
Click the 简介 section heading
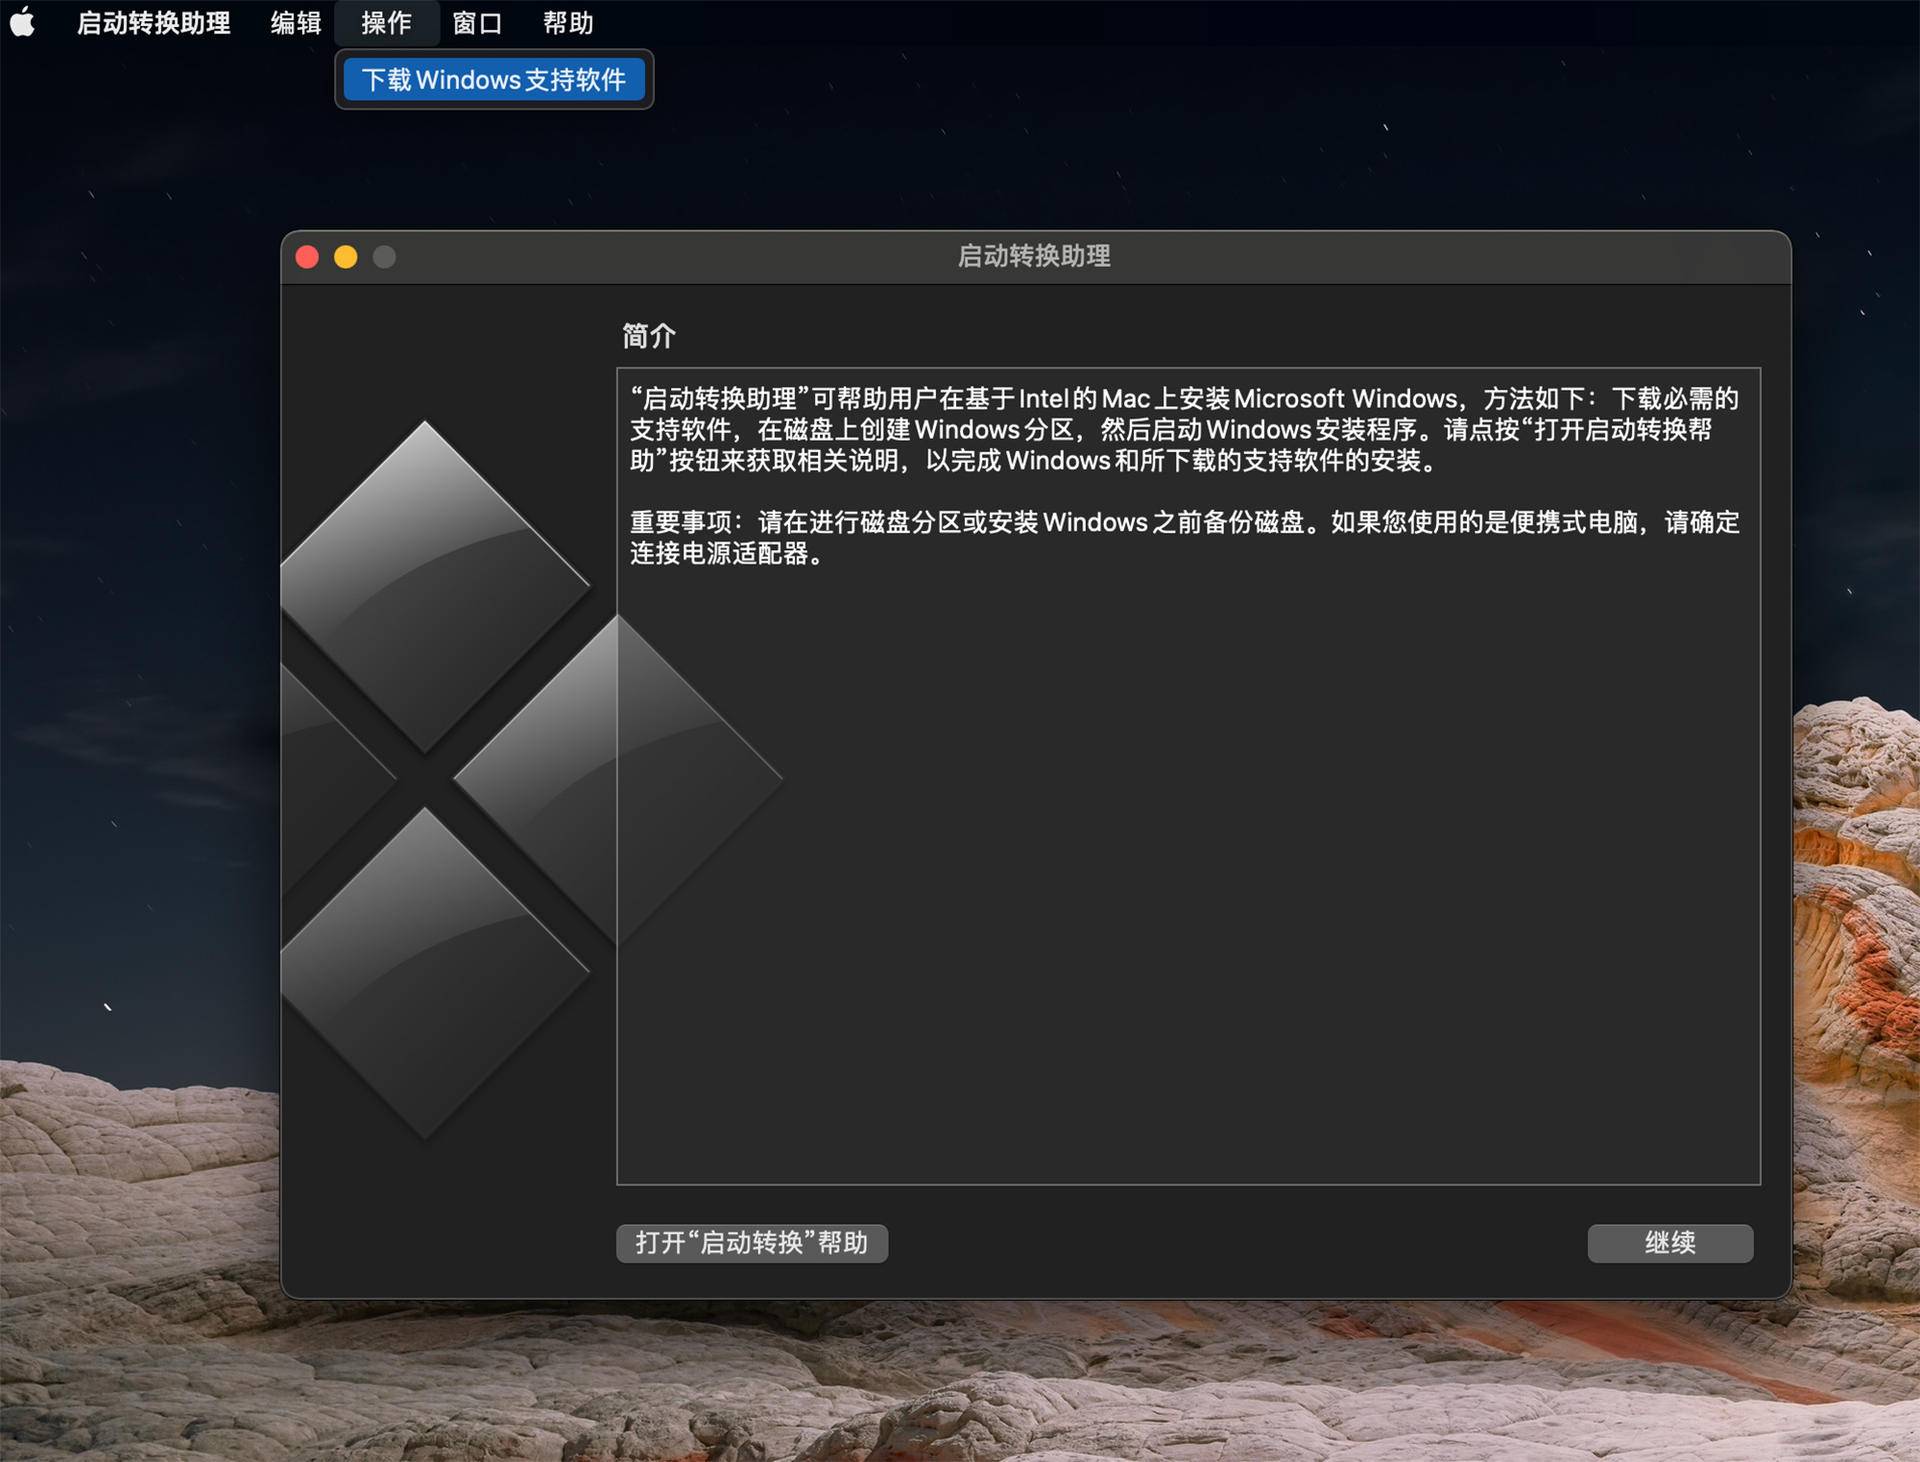point(648,336)
